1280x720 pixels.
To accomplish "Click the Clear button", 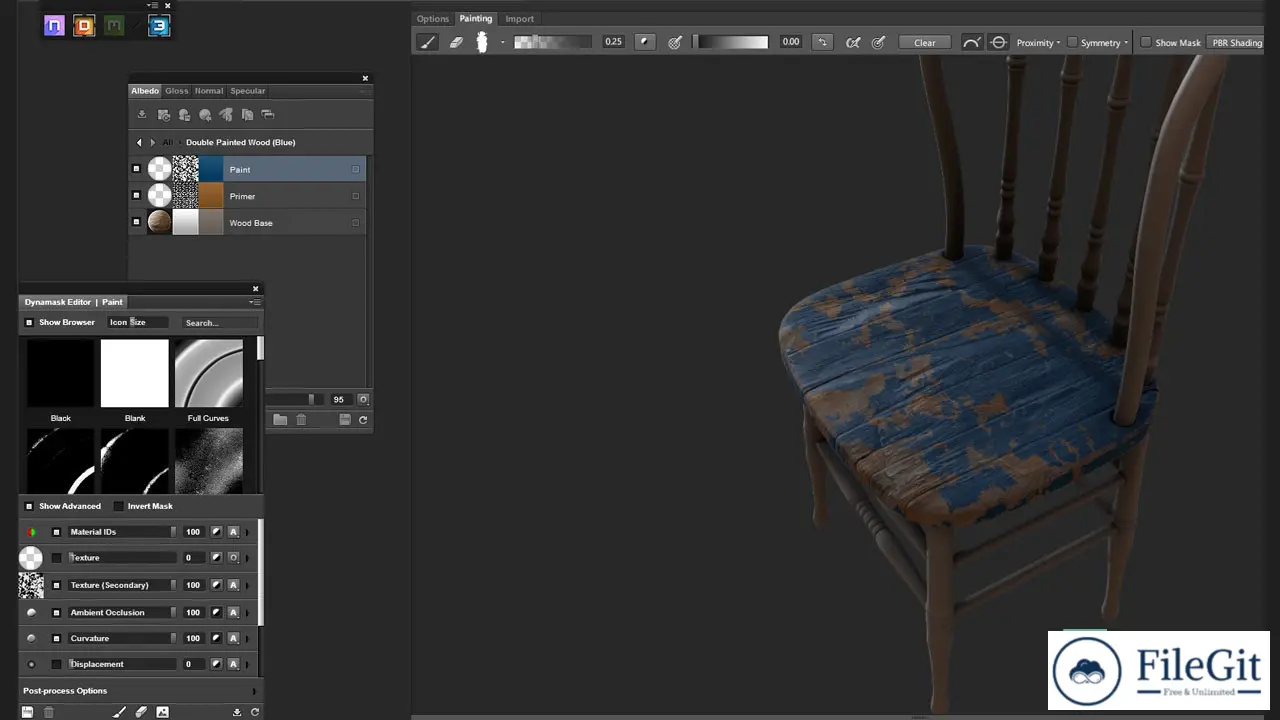I will coord(925,42).
